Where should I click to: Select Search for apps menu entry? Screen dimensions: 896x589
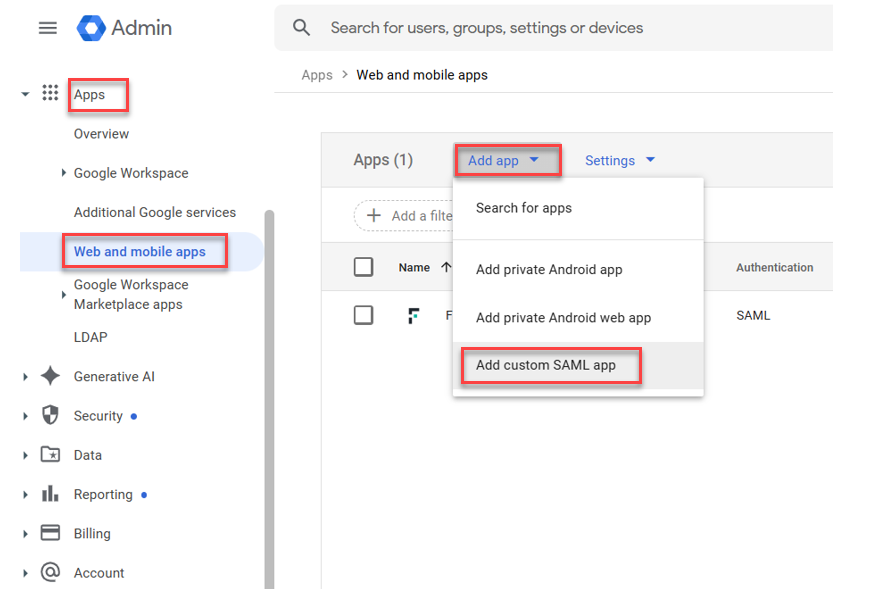pyautogui.click(x=524, y=208)
